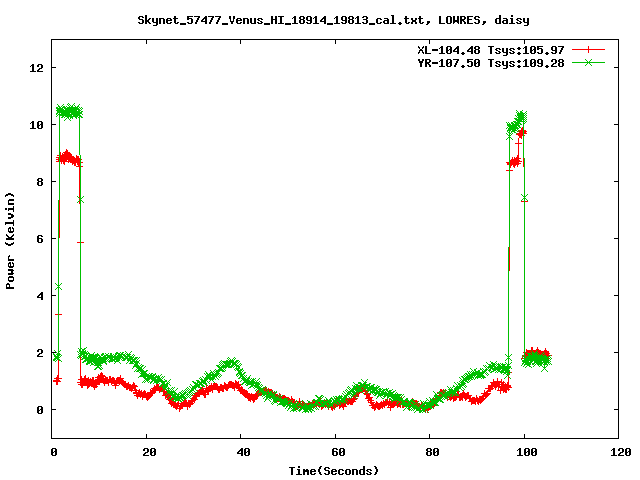
Task: Click the Power (Kelvin) y-axis label
Action: click(x=10, y=241)
